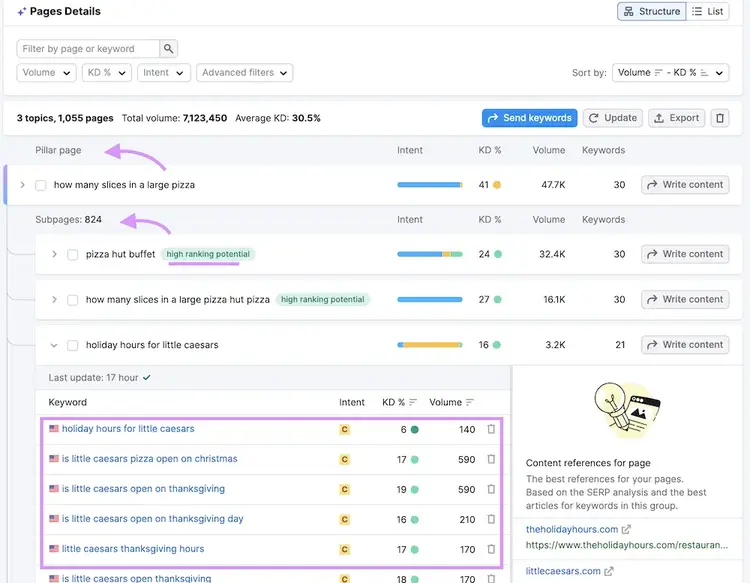
Task: Check 'how many slices in a large pizza hut pizza'
Action: pos(72,300)
